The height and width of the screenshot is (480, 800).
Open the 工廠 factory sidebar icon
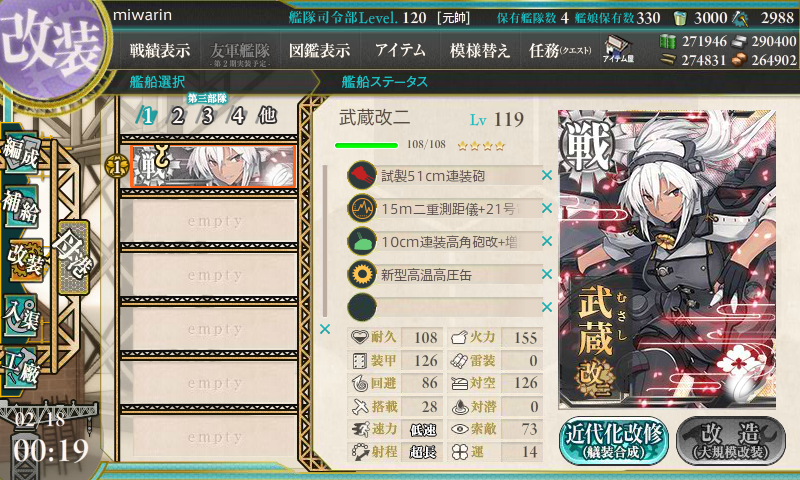tap(21, 366)
